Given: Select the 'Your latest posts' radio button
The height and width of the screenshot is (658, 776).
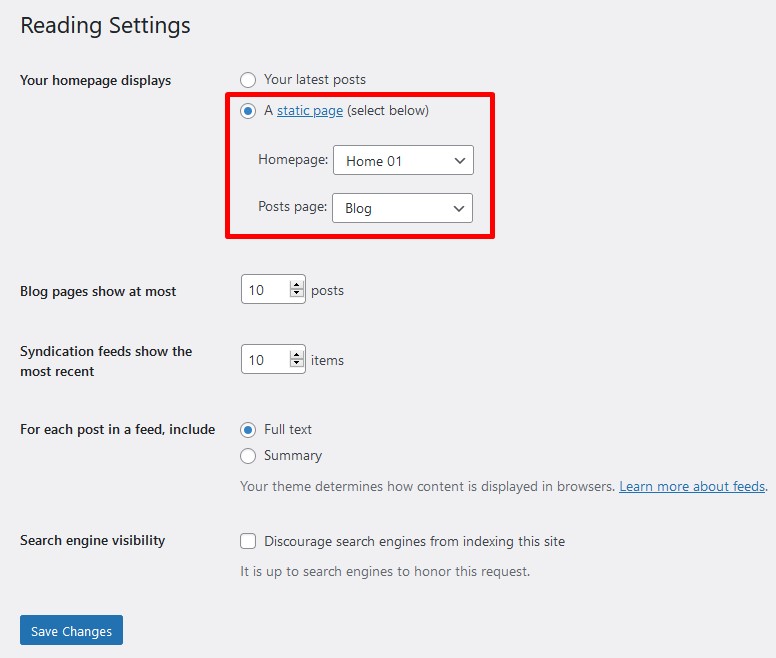Looking at the screenshot, I should [x=248, y=80].
